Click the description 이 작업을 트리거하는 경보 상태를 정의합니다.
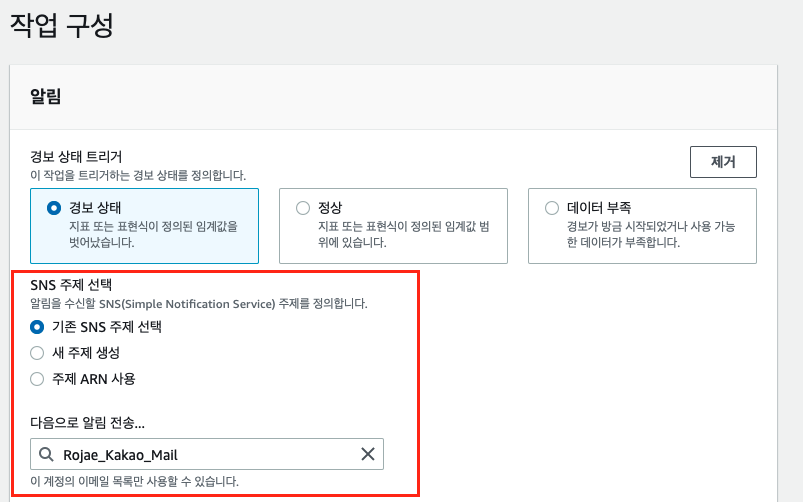The image size is (803, 502). (138, 175)
